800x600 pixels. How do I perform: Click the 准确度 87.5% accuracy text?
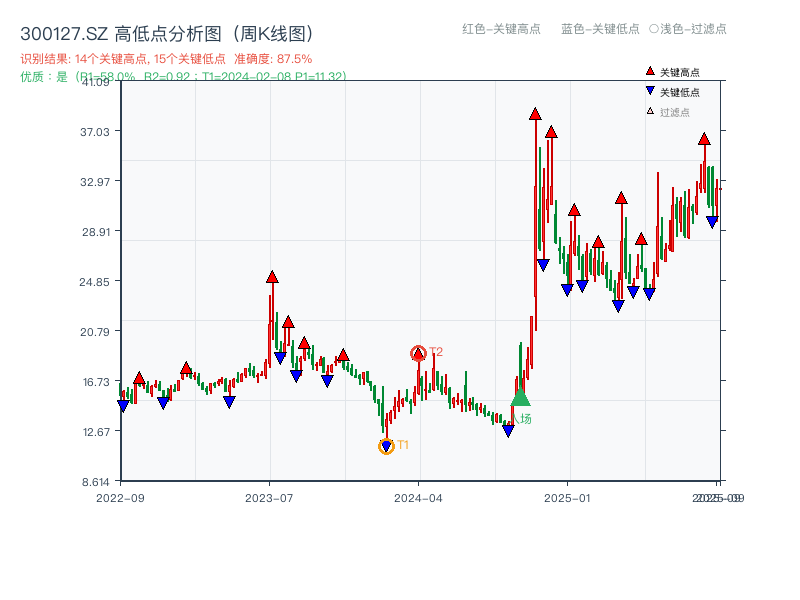[x=276, y=59]
